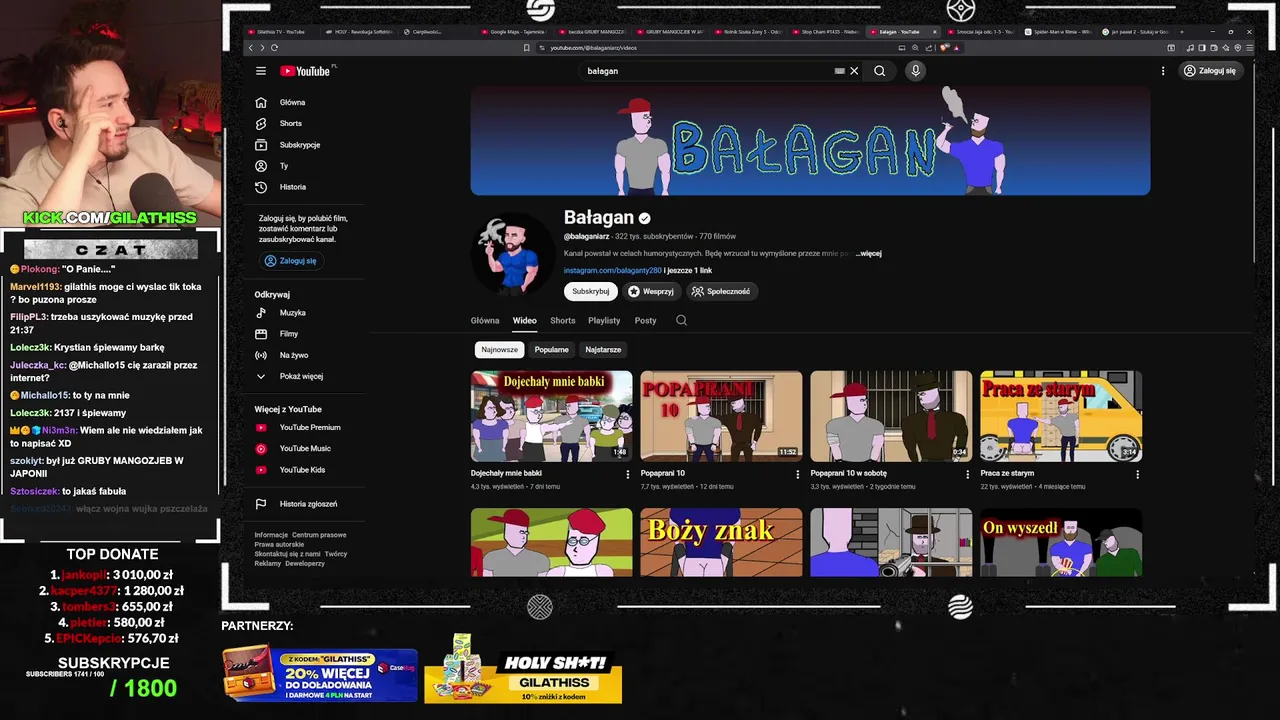Click the 20% więcej do doładowania banner
1280x720 pixels.
pos(320,673)
